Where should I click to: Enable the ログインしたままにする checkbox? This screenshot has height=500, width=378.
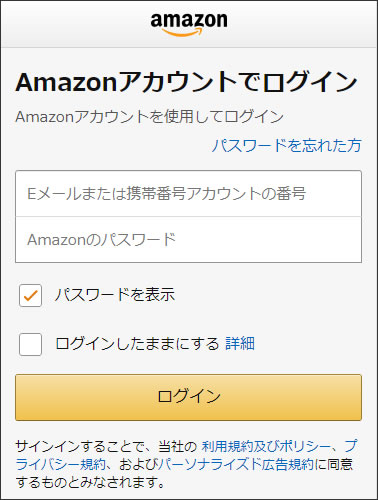30,344
